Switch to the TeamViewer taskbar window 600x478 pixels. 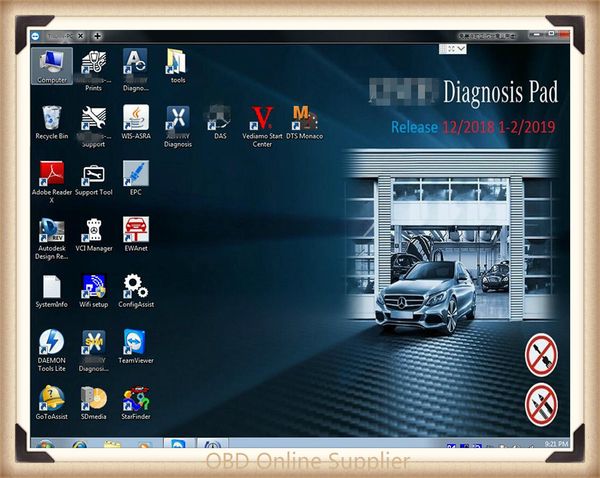(x=179, y=444)
